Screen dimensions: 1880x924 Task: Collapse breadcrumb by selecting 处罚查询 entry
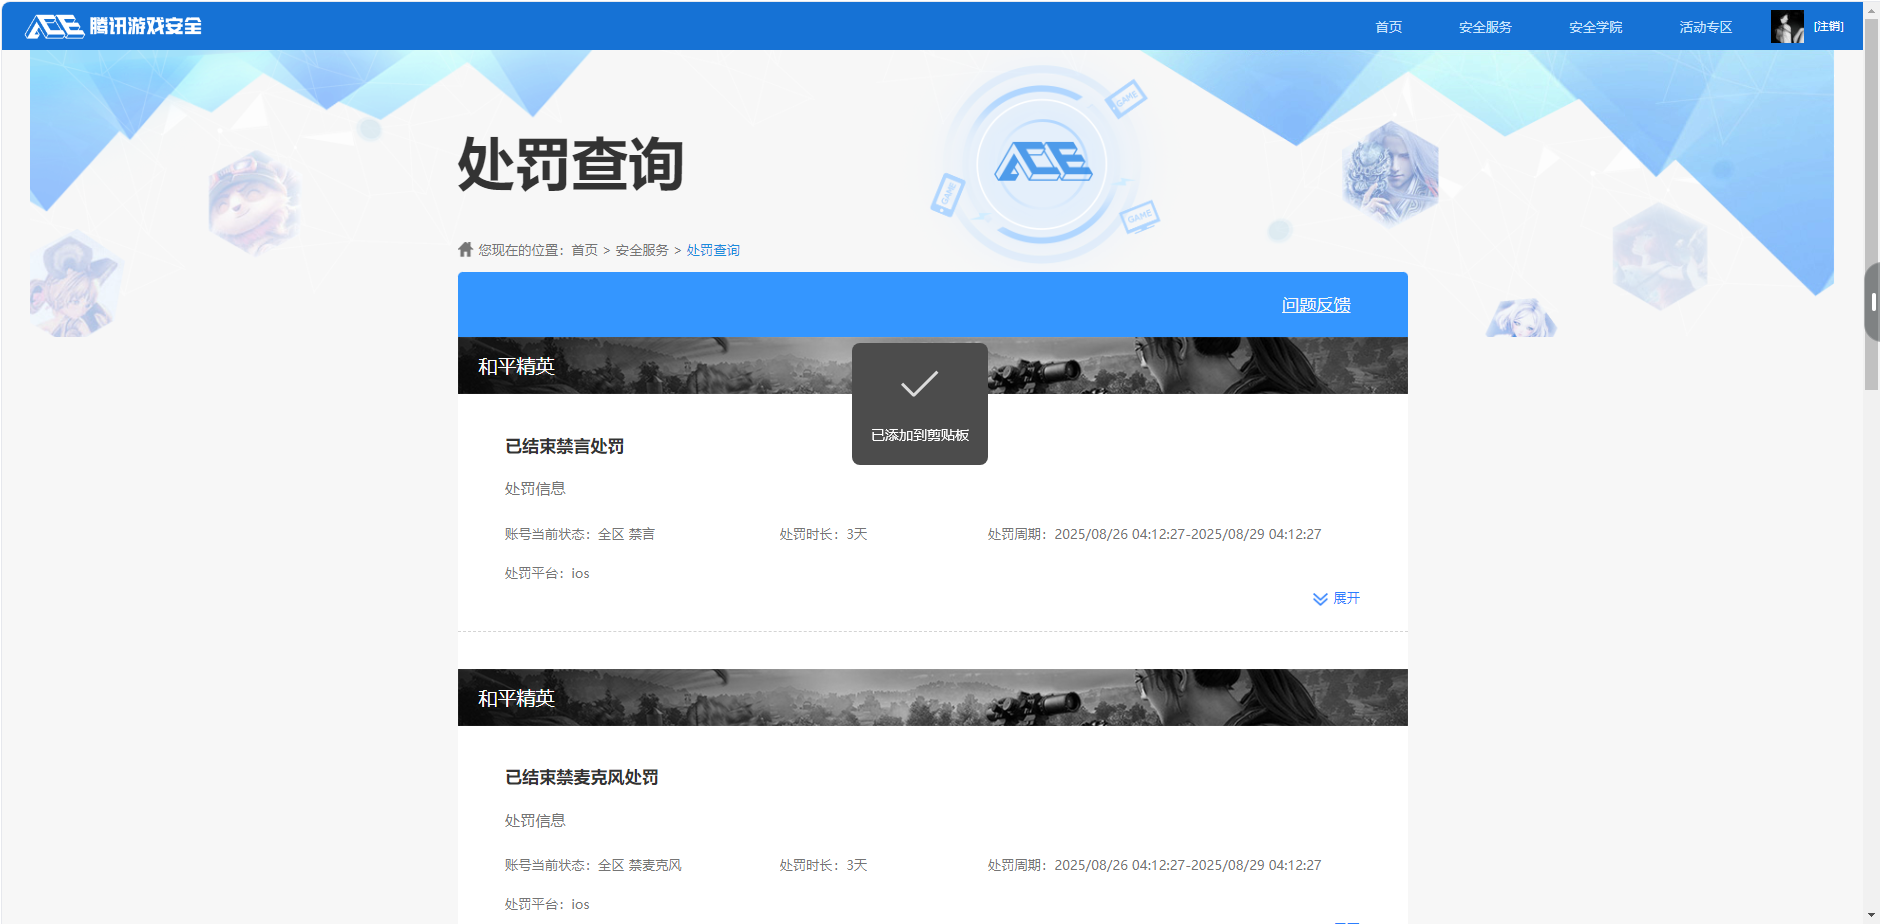point(712,249)
